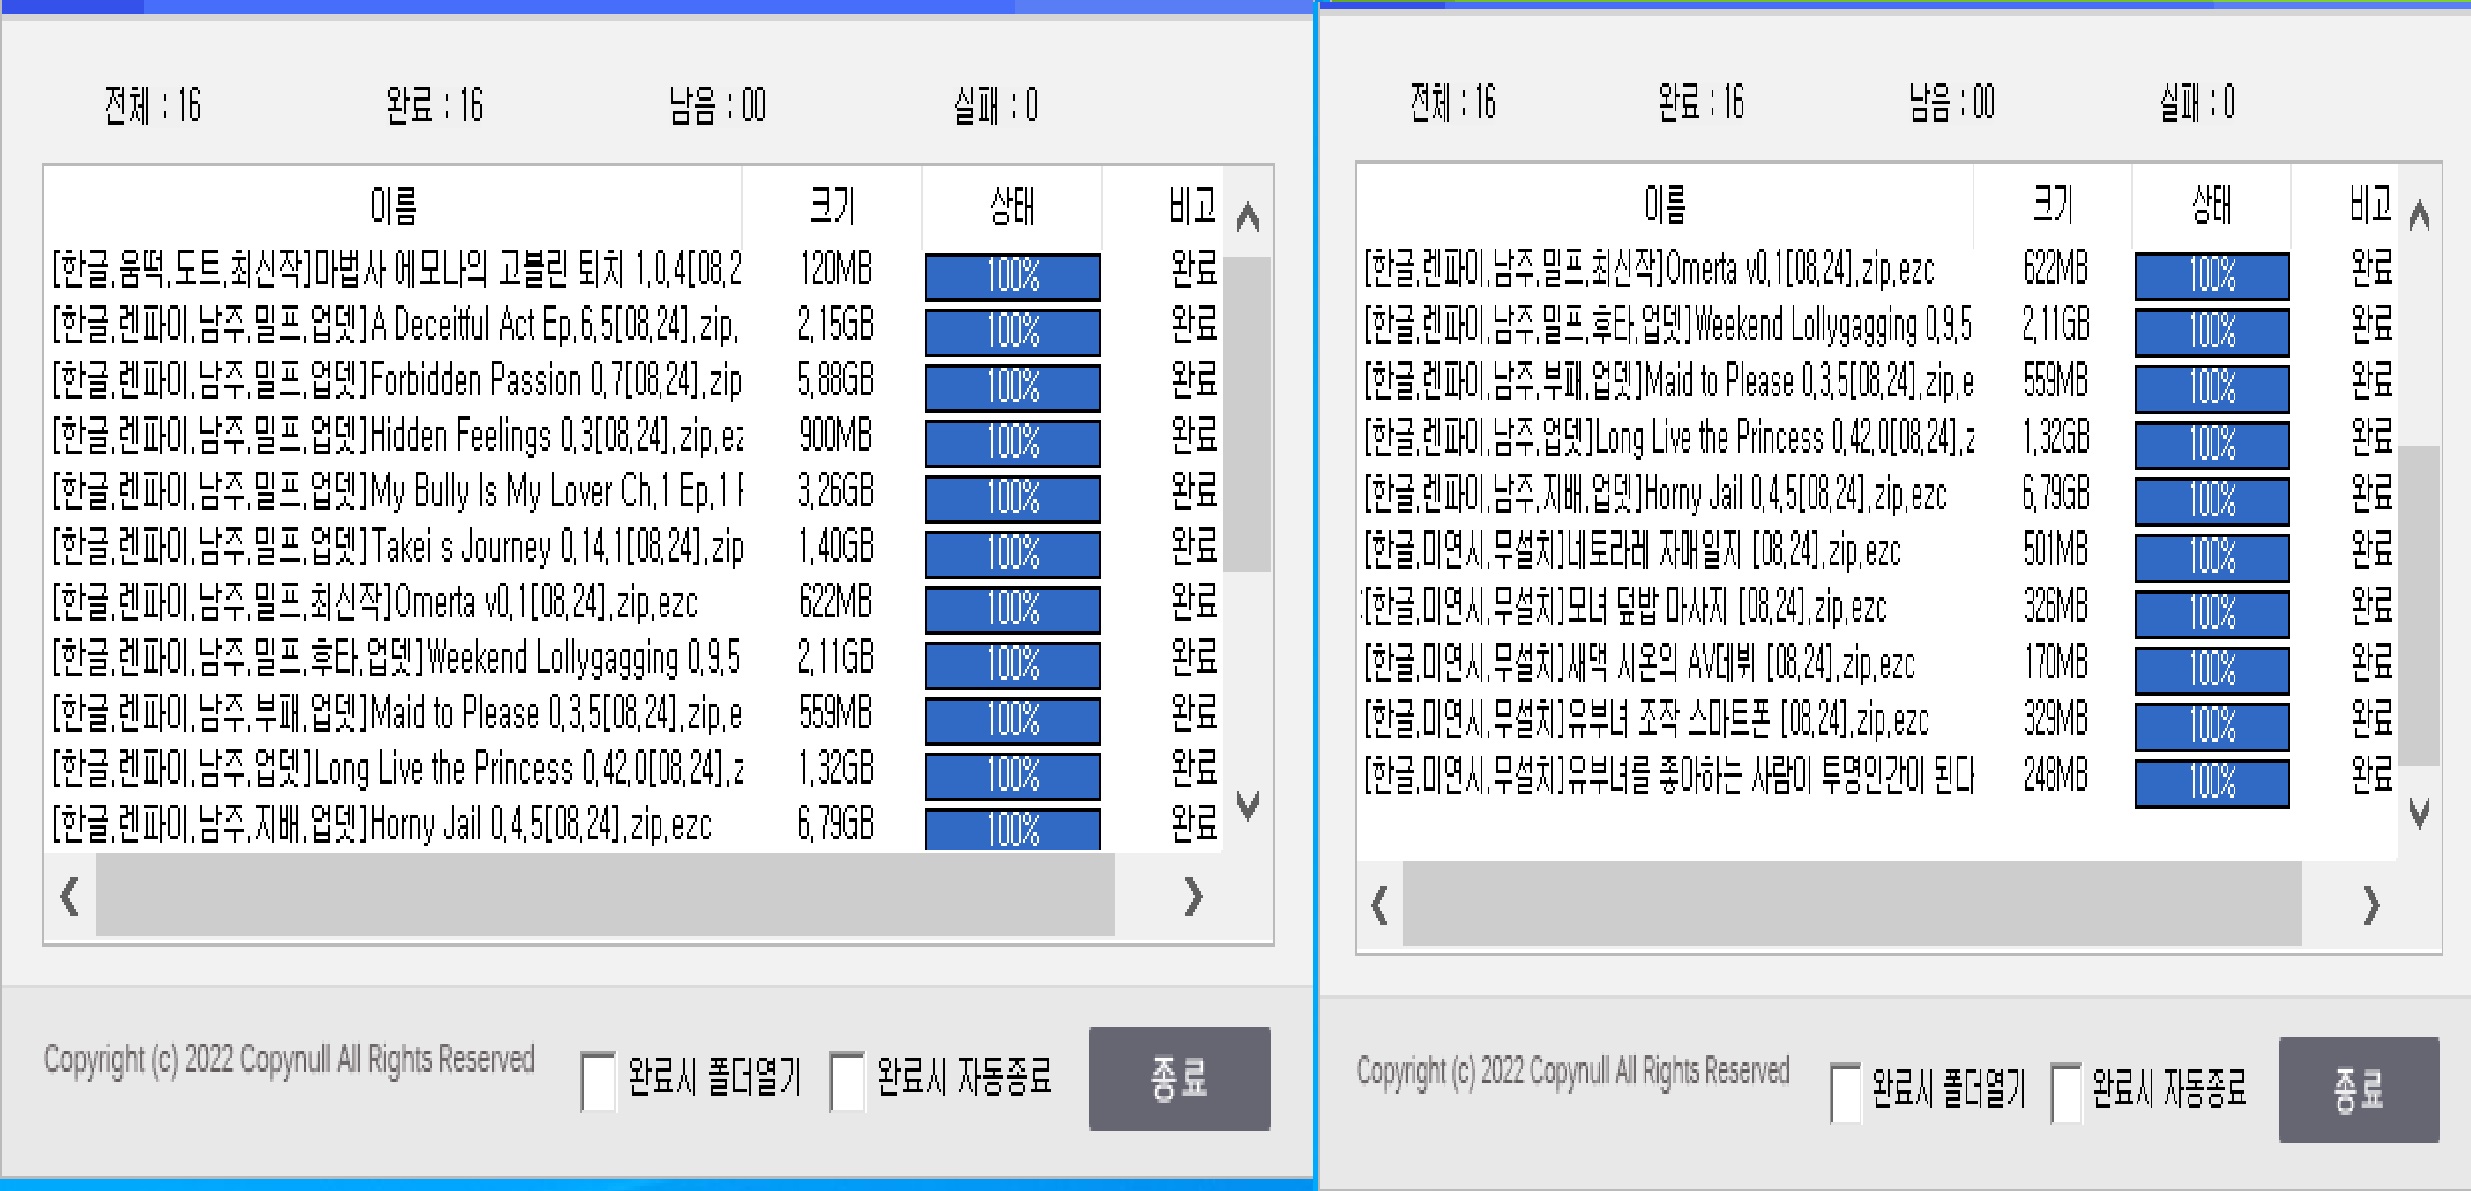Click right window's scroll down arrow
Screen dimensions: 2471x1191
(x=2419, y=813)
